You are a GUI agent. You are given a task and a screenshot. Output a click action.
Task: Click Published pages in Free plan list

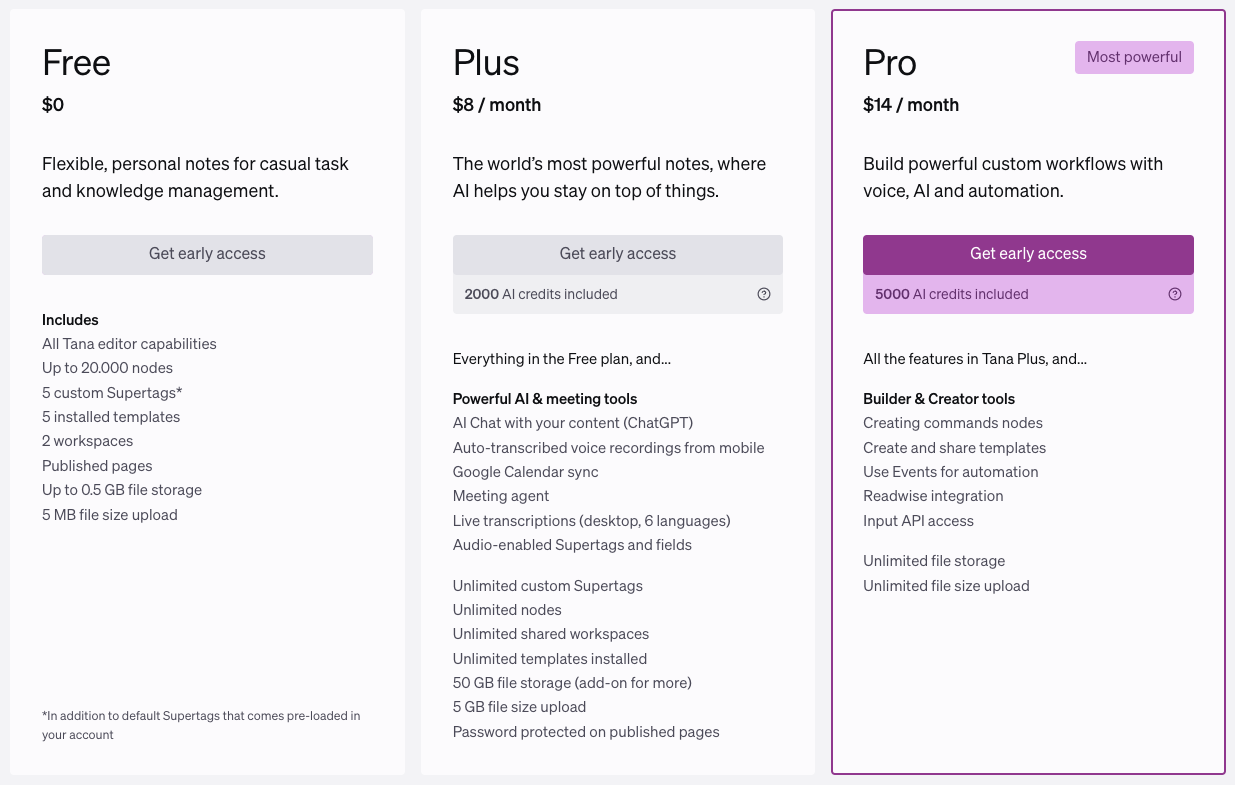pyautogui.click(x=97, y=466)
